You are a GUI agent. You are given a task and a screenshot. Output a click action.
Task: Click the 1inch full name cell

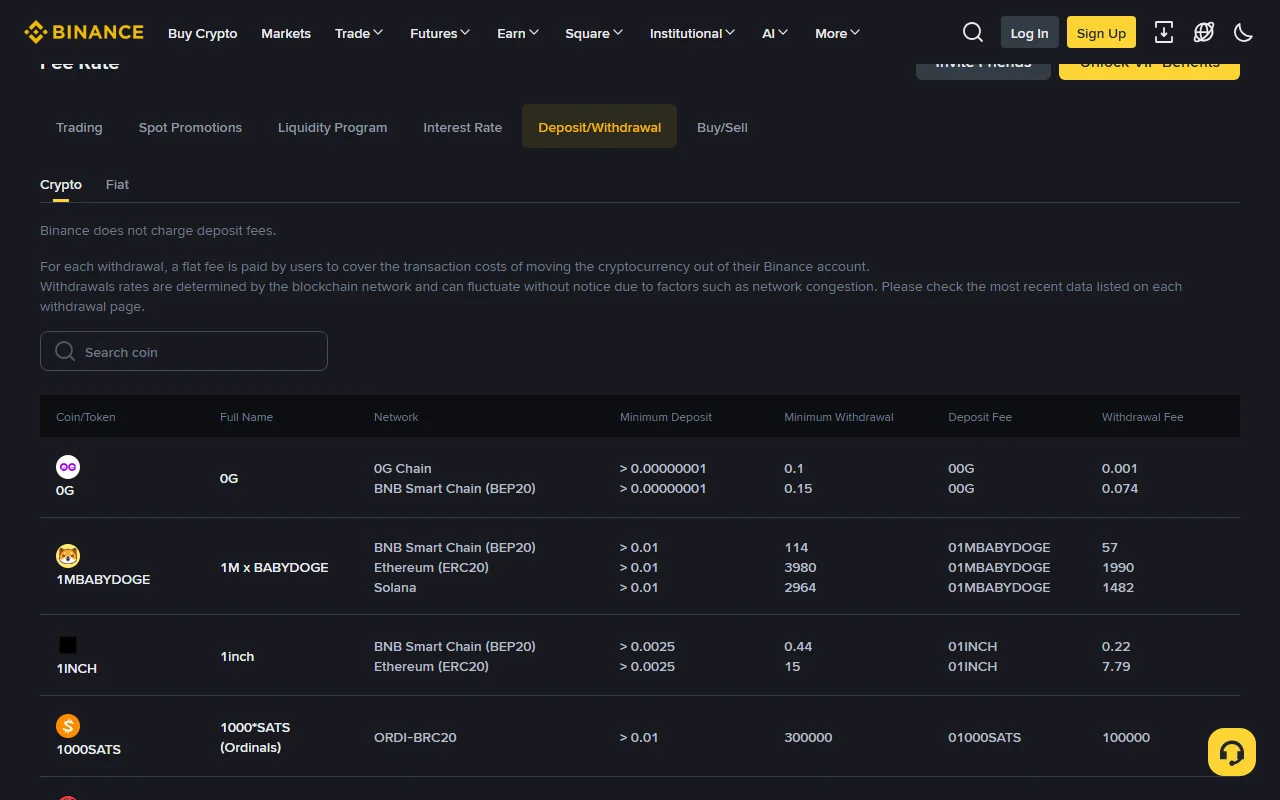coord(237,656)
